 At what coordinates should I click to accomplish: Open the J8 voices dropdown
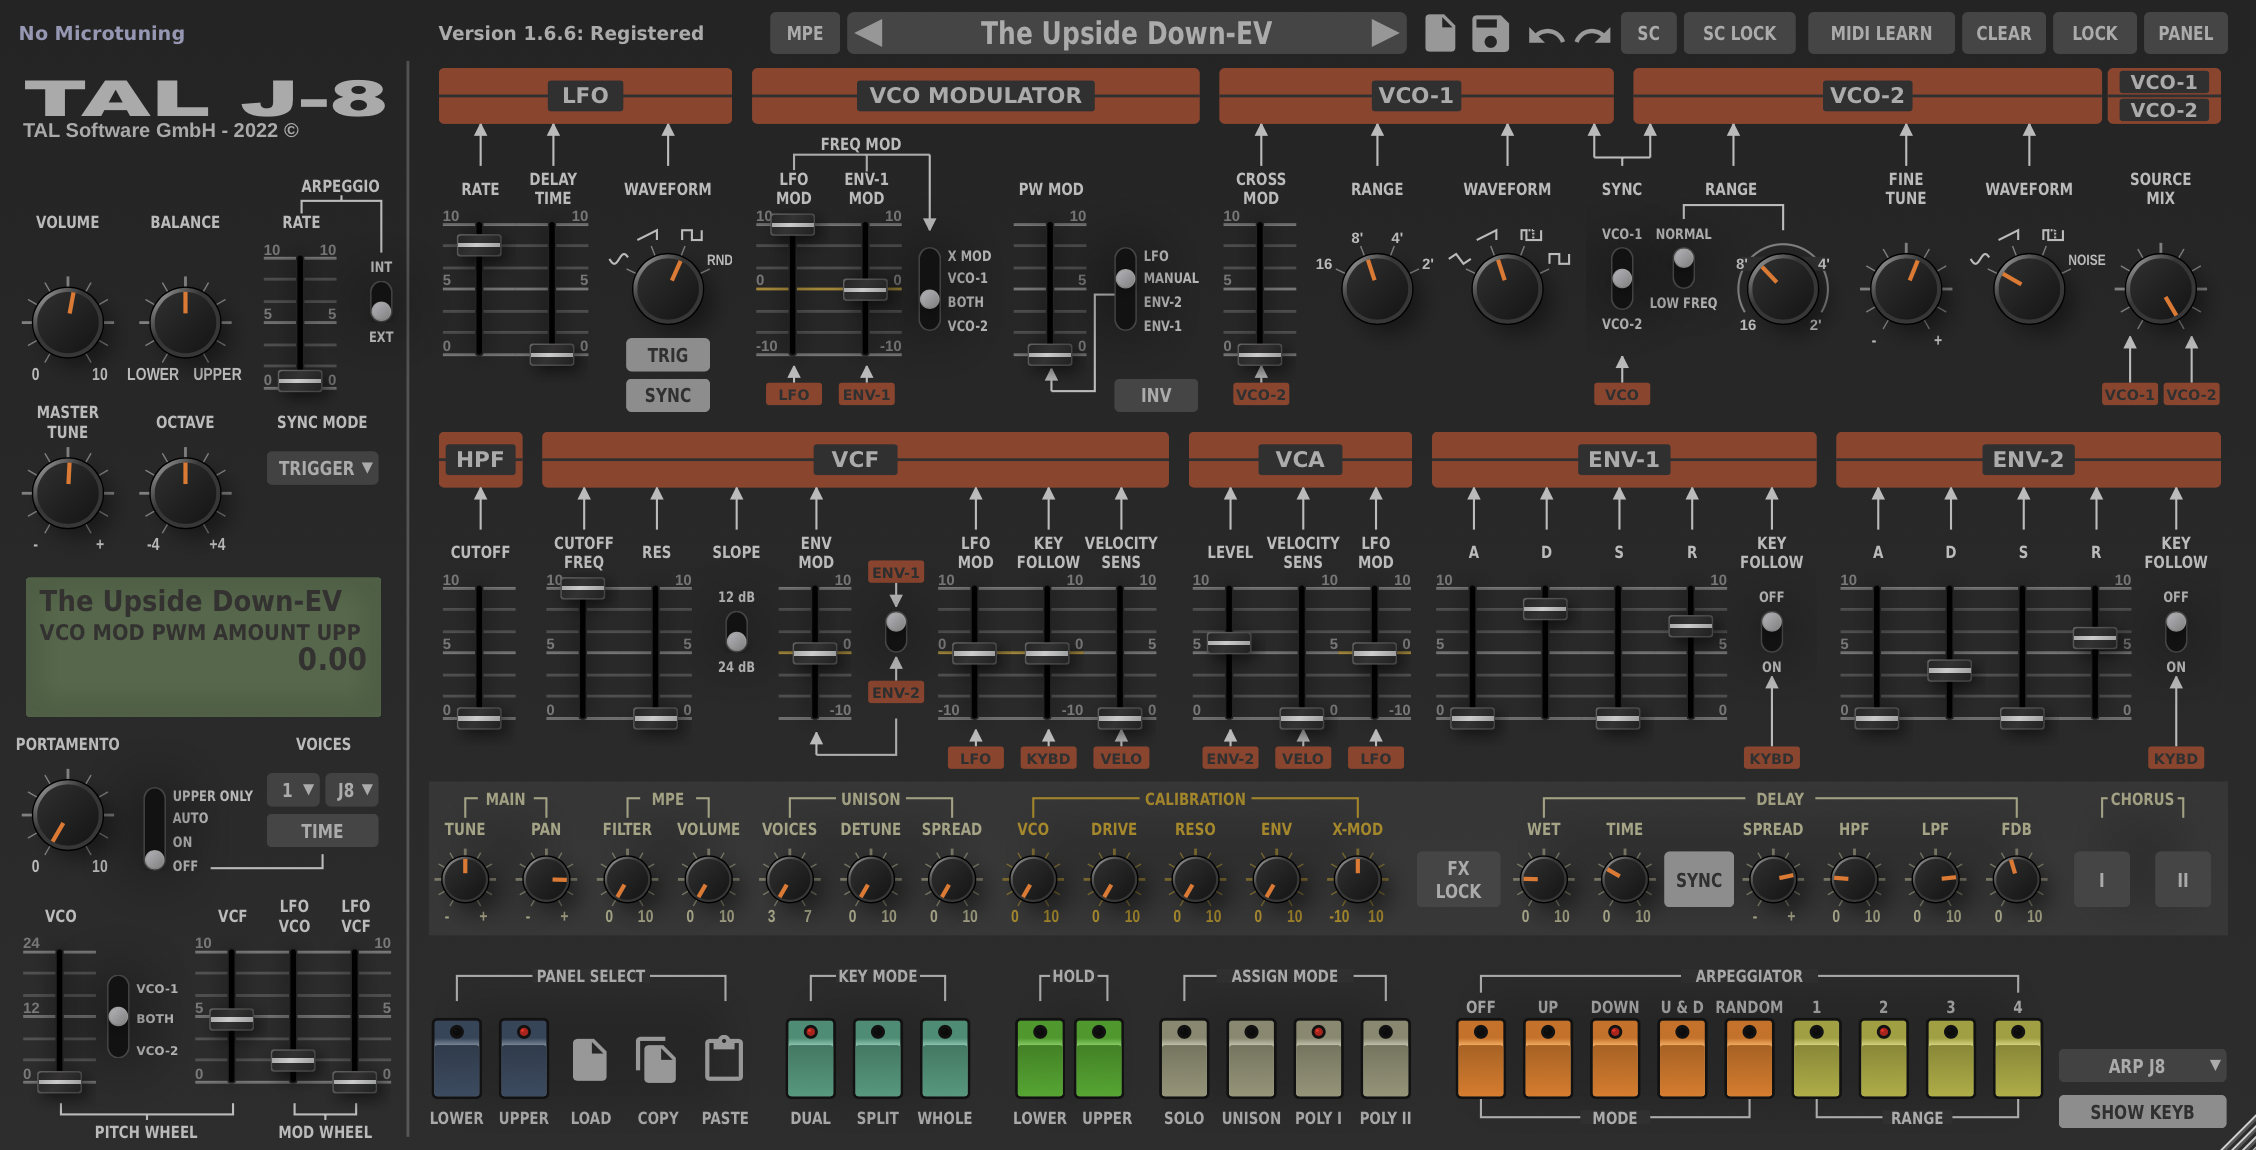click(353, 790)
